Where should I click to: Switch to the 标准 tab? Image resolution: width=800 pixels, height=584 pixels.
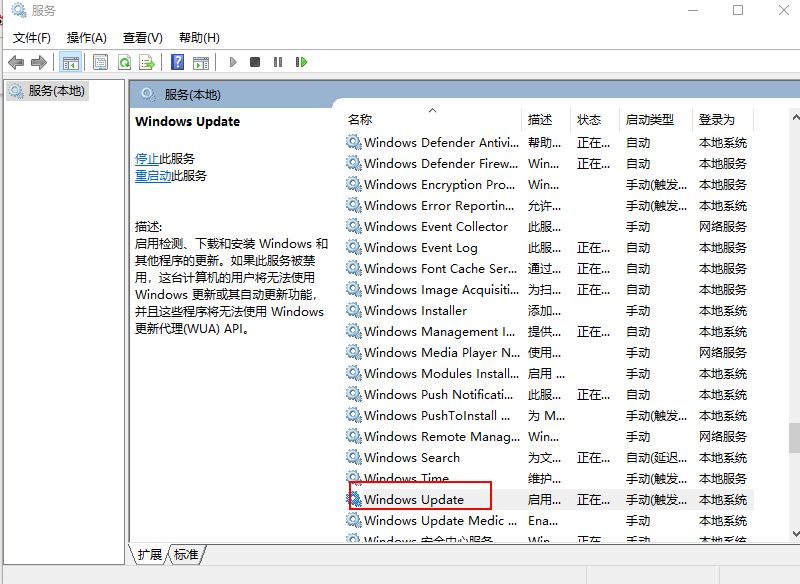(186, 554)
